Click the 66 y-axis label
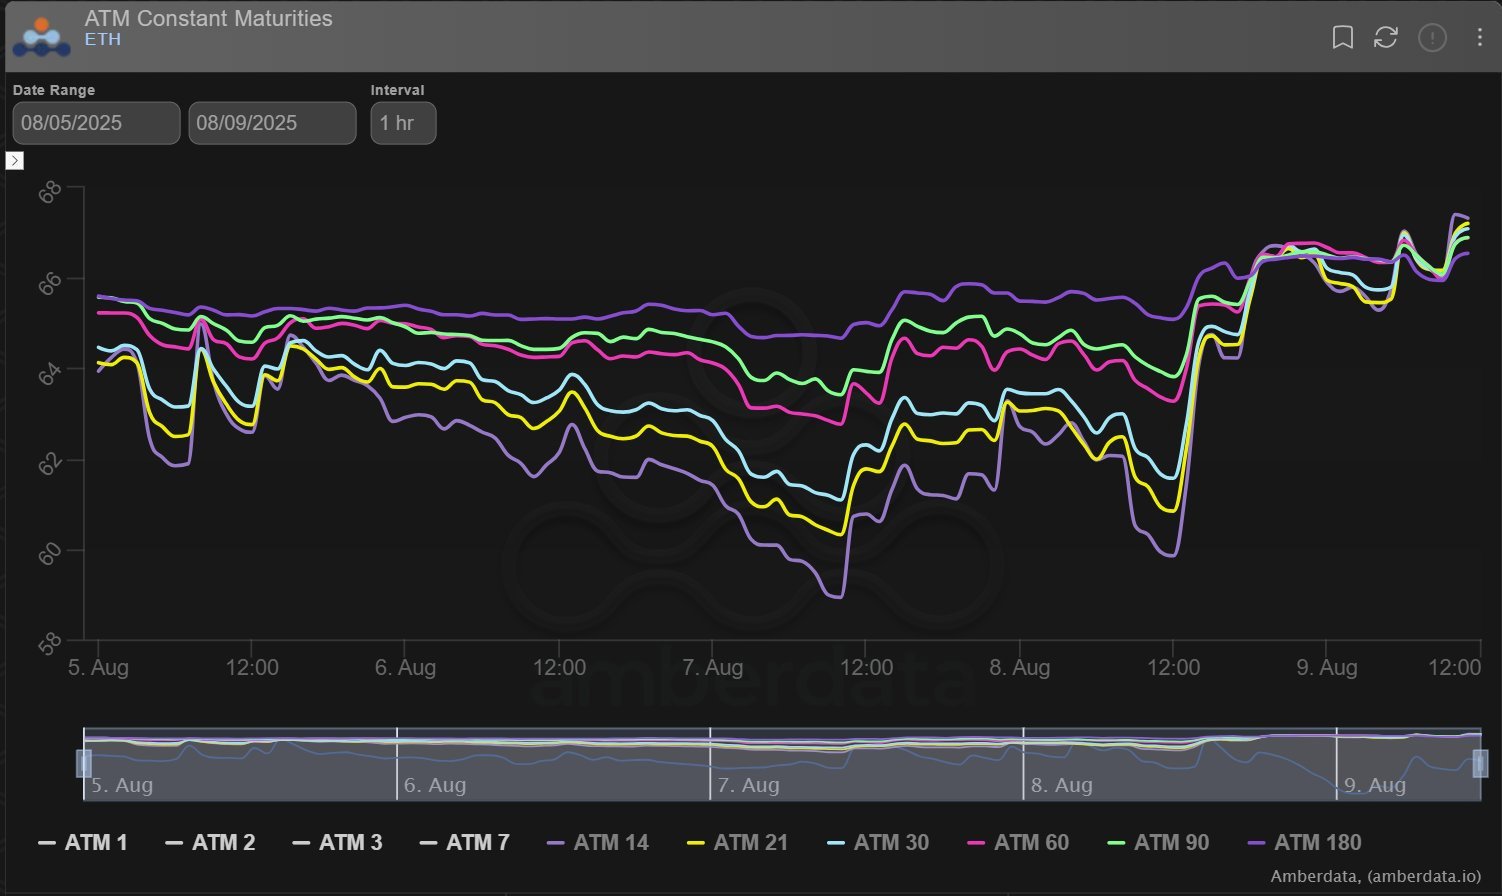This screenshot has height=896, width=1502. click(x=50, y=282)
